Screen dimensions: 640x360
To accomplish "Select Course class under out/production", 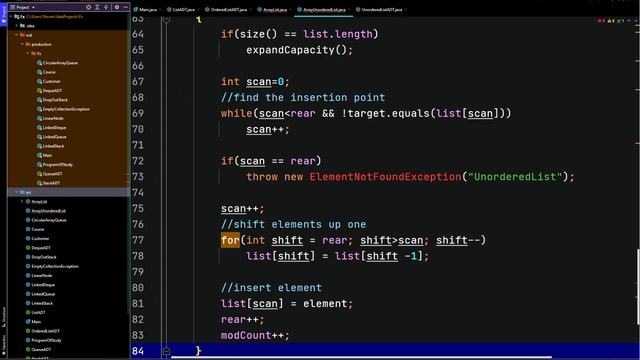I will pyautogui.click(x=49, y=72).
